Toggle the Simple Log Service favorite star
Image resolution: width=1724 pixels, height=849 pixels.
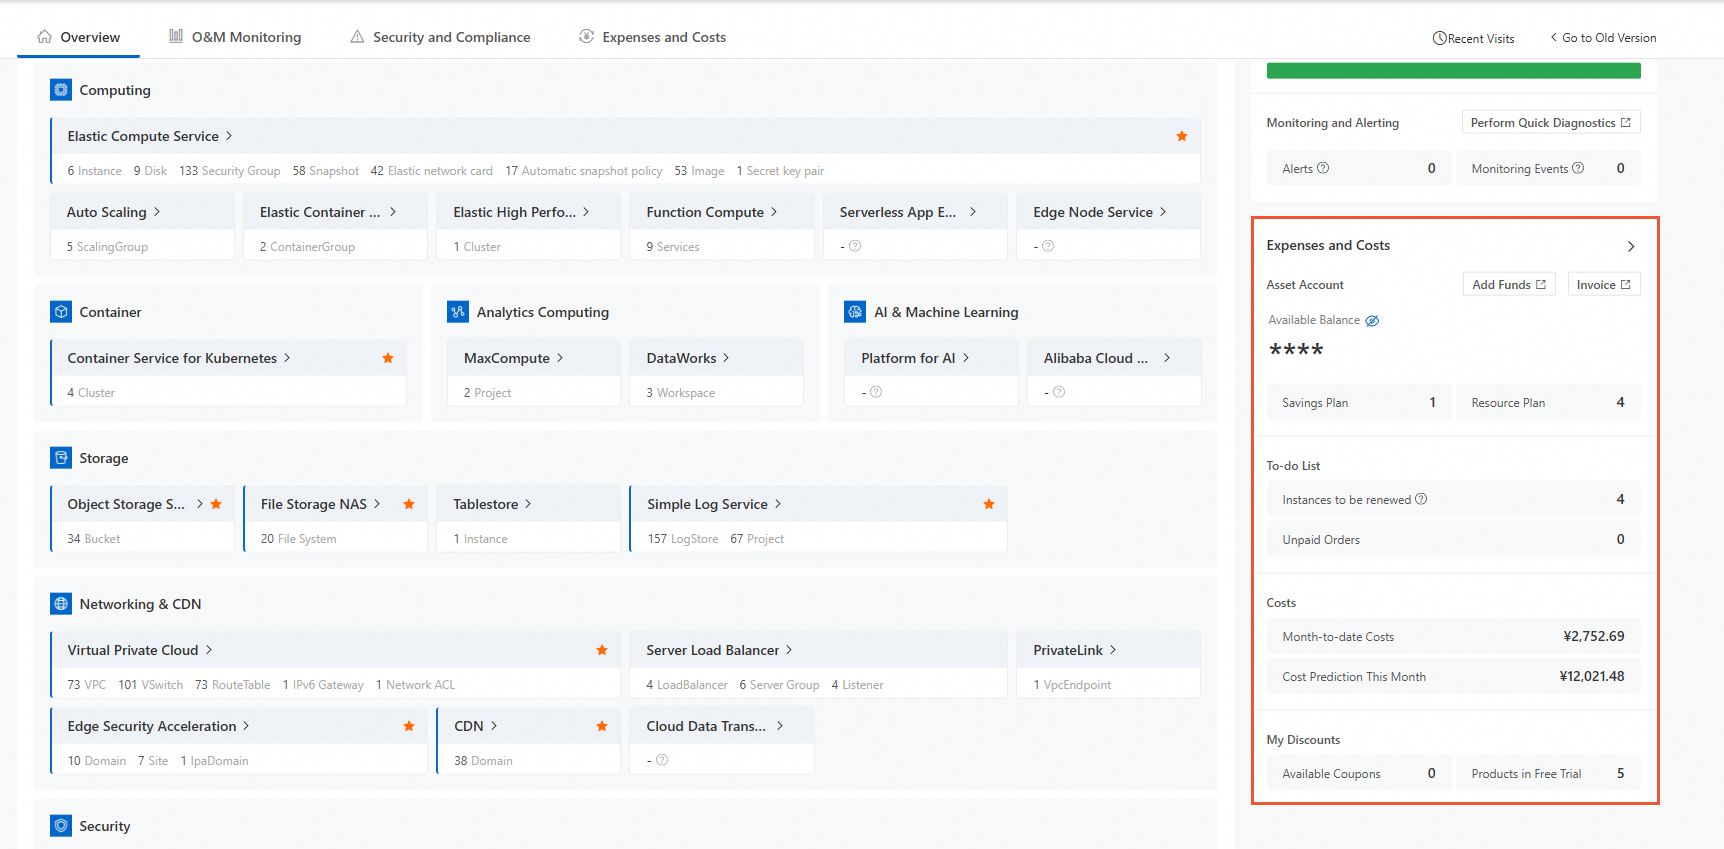pyautogui.click(x=989, y=504)
